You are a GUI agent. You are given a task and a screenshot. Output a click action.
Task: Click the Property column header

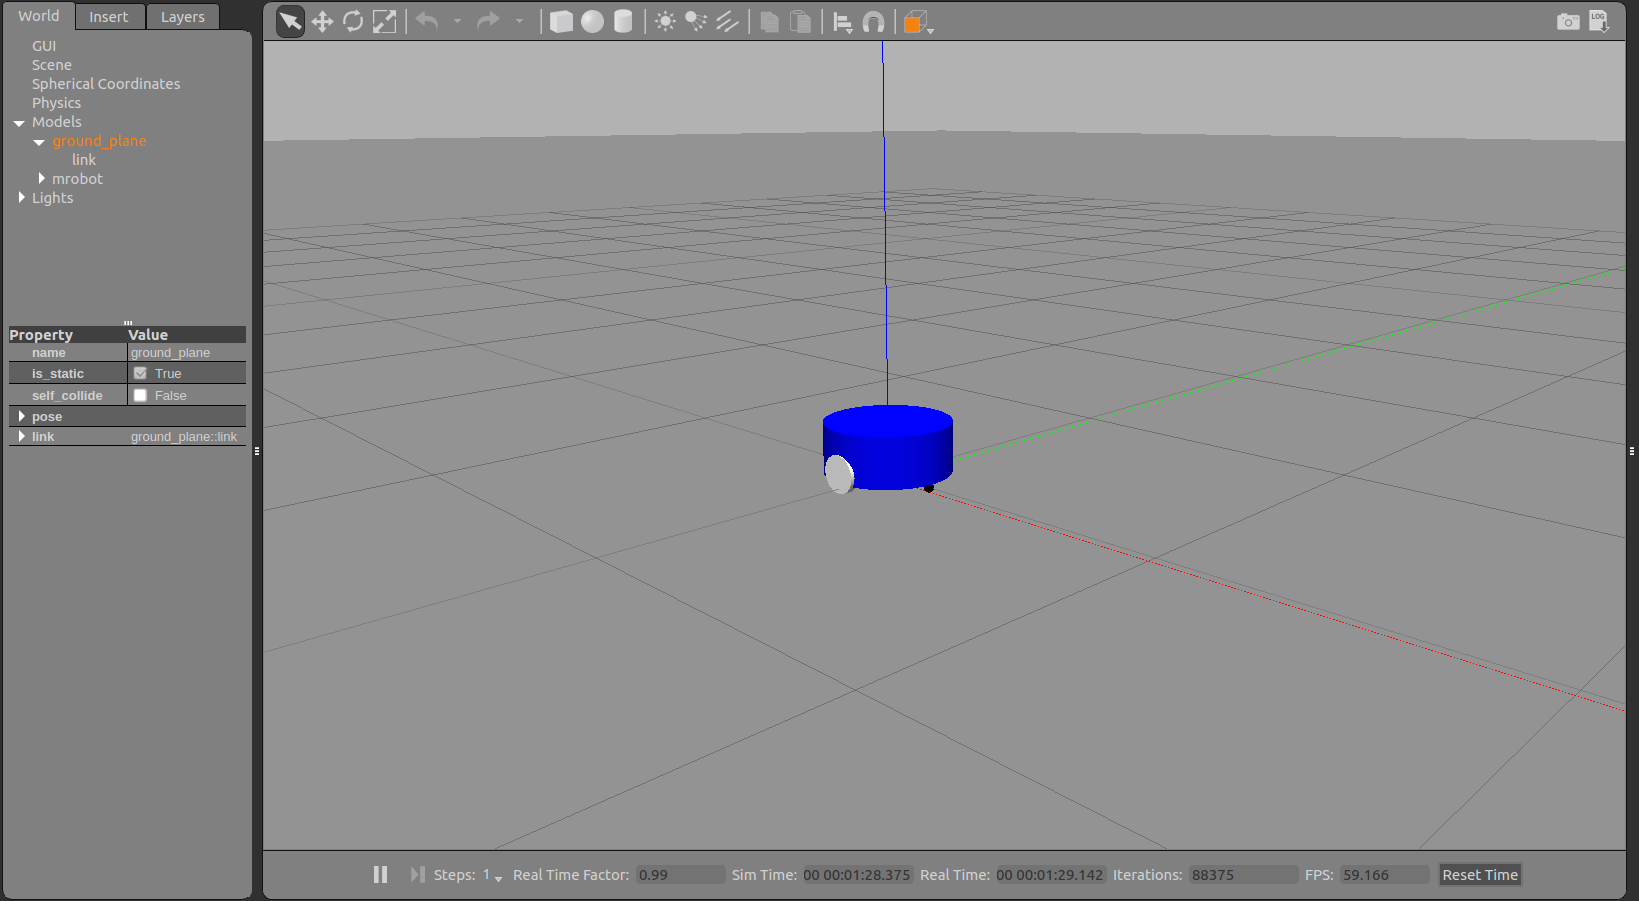tap(67, 335)
